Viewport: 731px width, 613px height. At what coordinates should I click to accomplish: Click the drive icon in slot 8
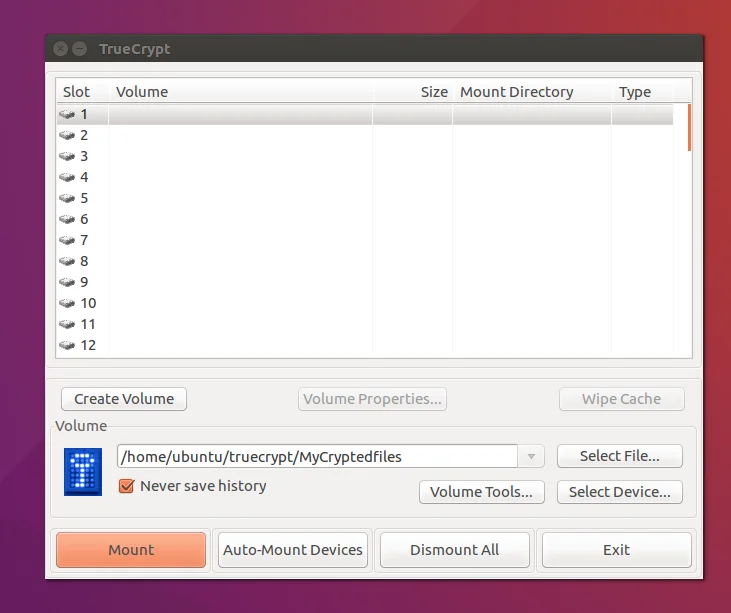67,261
